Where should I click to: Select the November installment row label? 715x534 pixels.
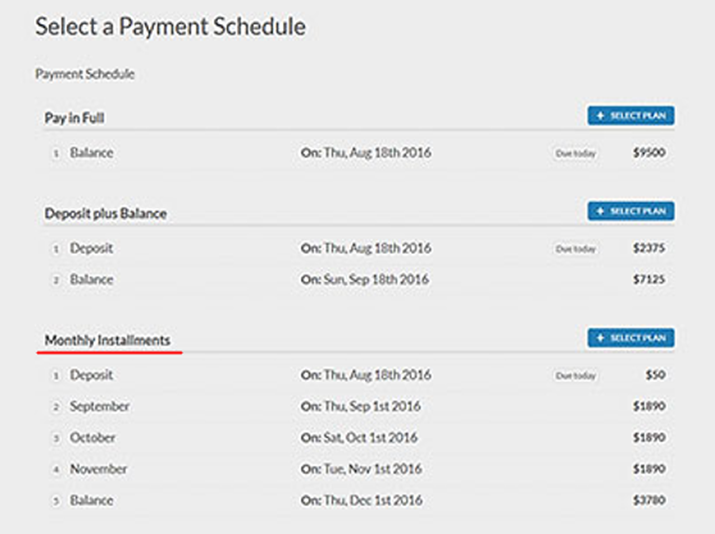click(x=98, y=469)
